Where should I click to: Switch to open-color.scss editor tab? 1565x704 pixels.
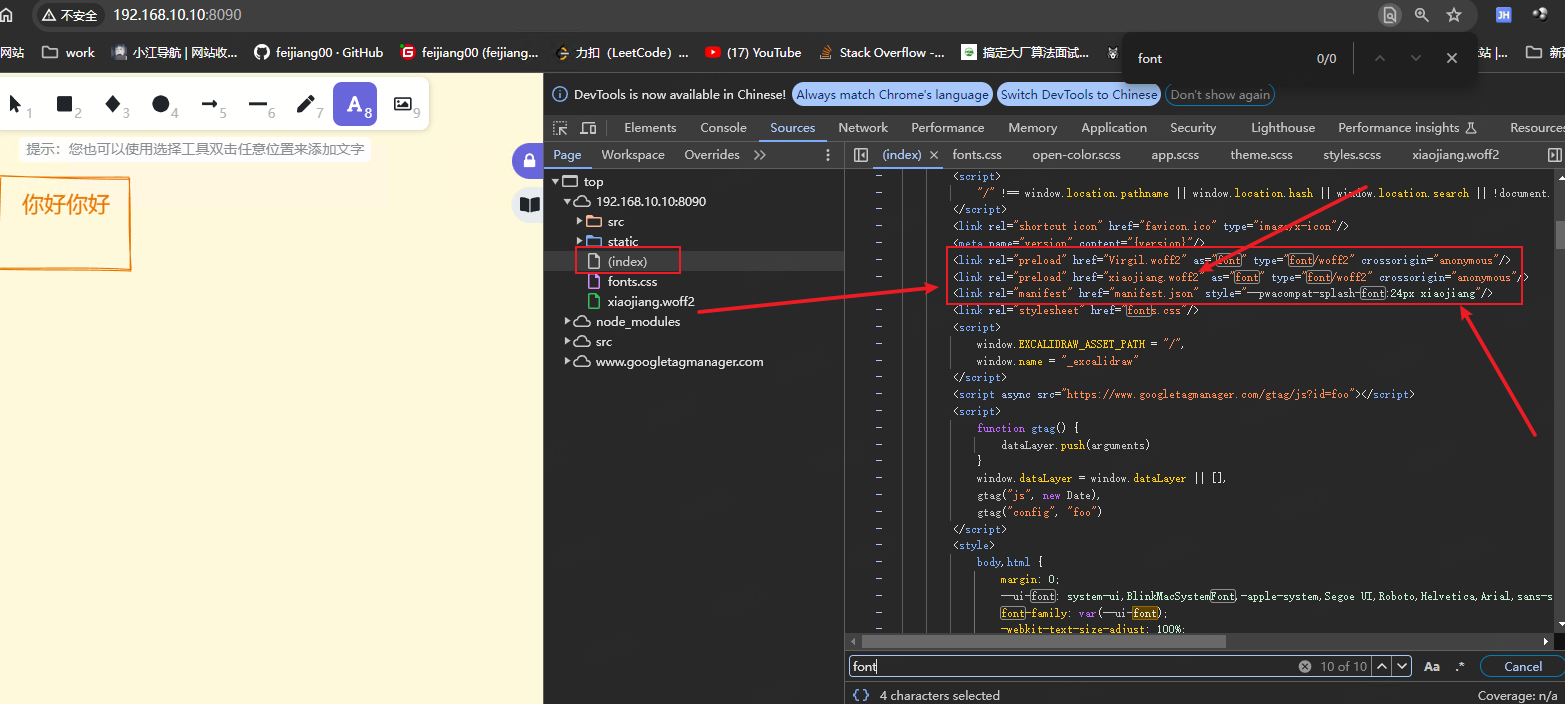(1076, 155)
